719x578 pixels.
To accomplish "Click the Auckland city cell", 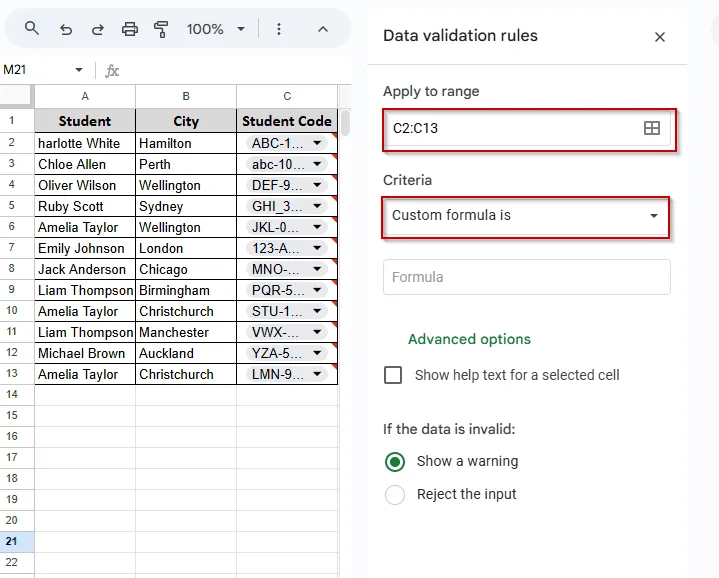I will [186, 353].
